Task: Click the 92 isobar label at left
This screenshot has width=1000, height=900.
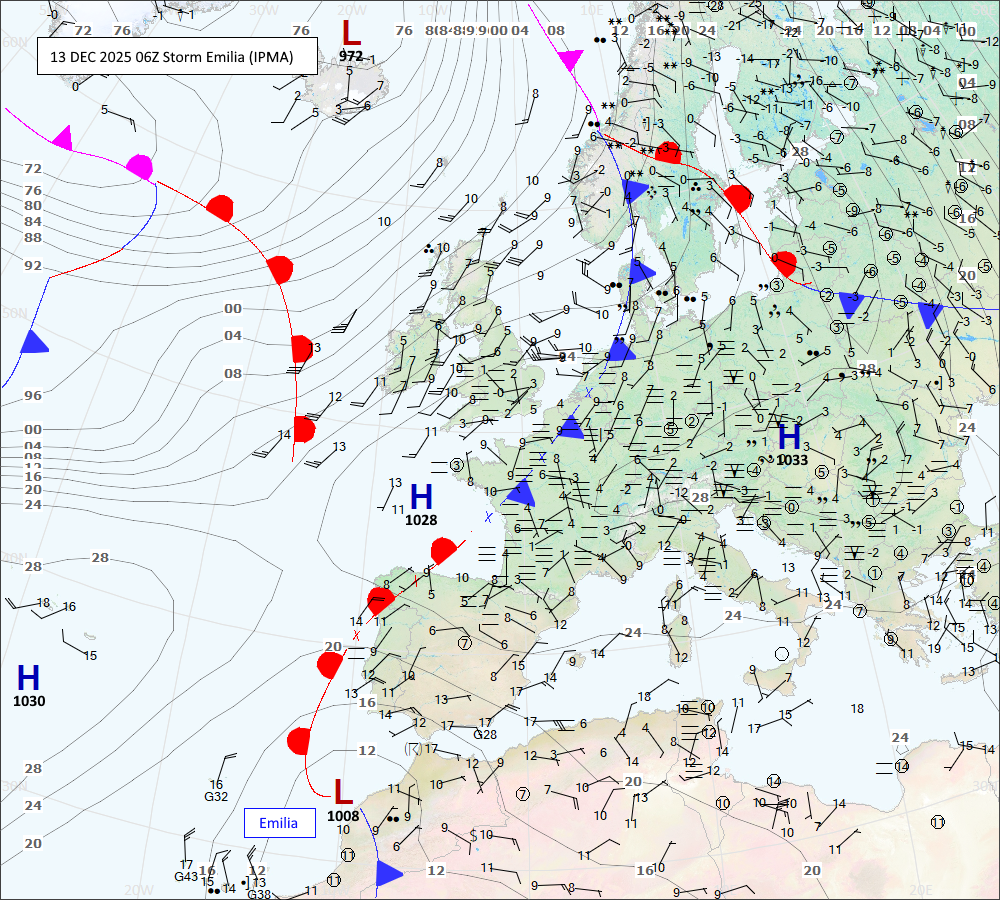Action: [x=34, y=265]
